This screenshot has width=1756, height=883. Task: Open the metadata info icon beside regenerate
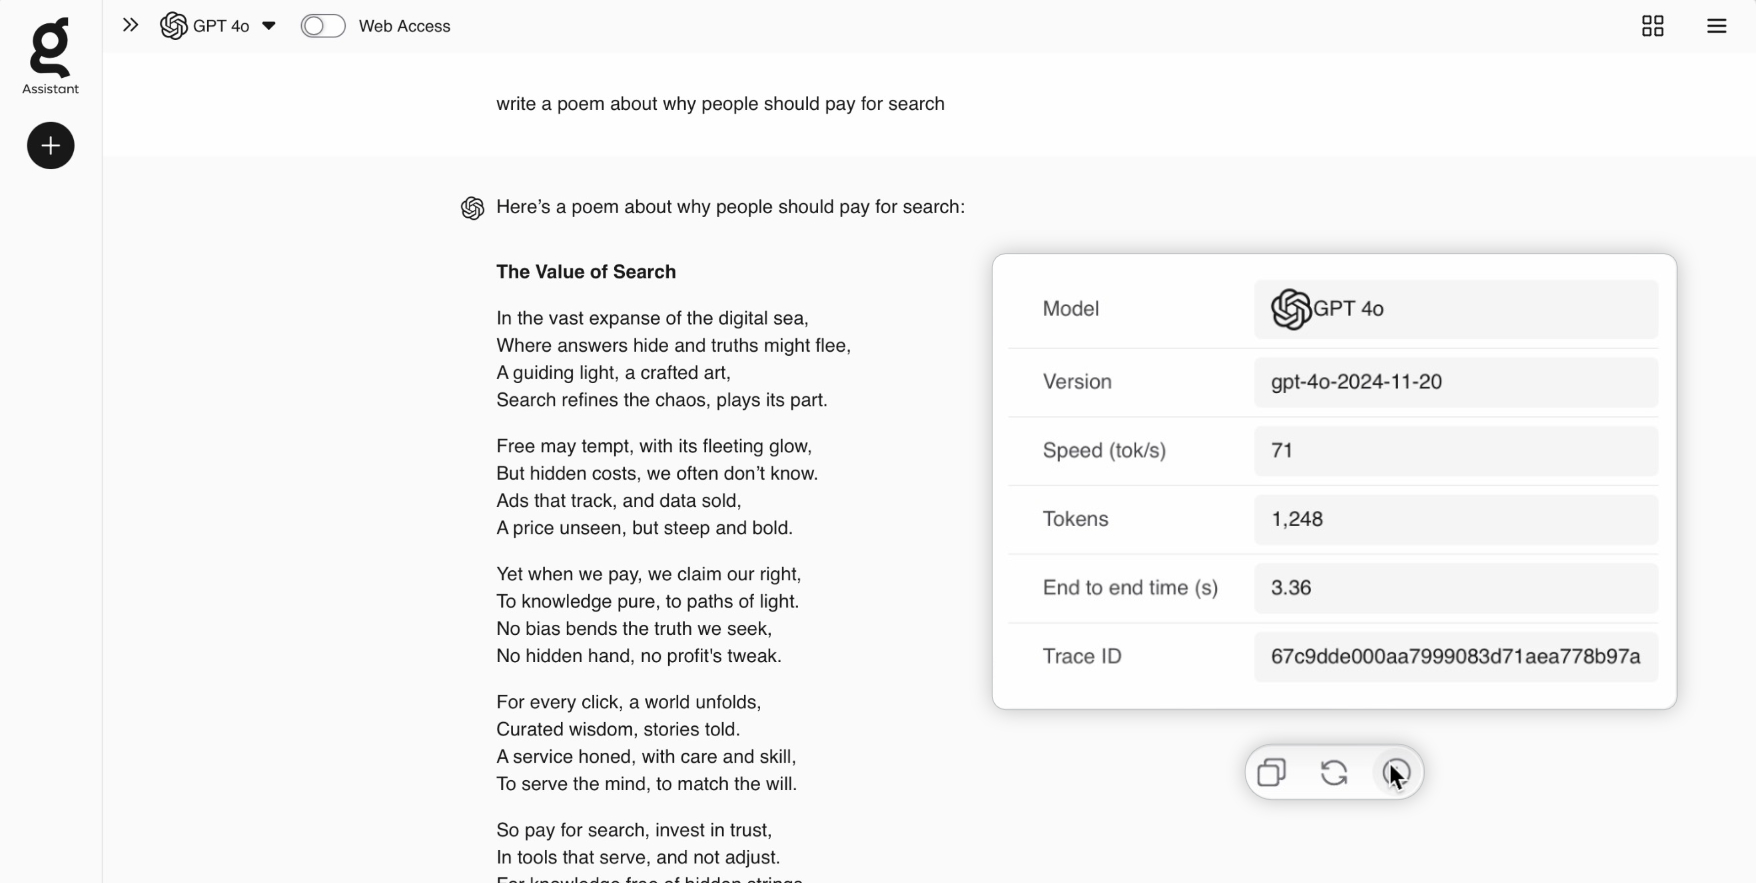click(x=1397, y=772)
